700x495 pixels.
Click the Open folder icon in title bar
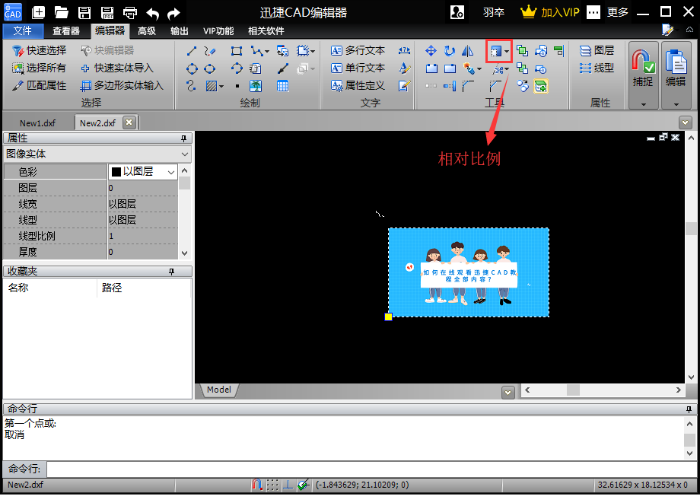[x=62, y=12]
